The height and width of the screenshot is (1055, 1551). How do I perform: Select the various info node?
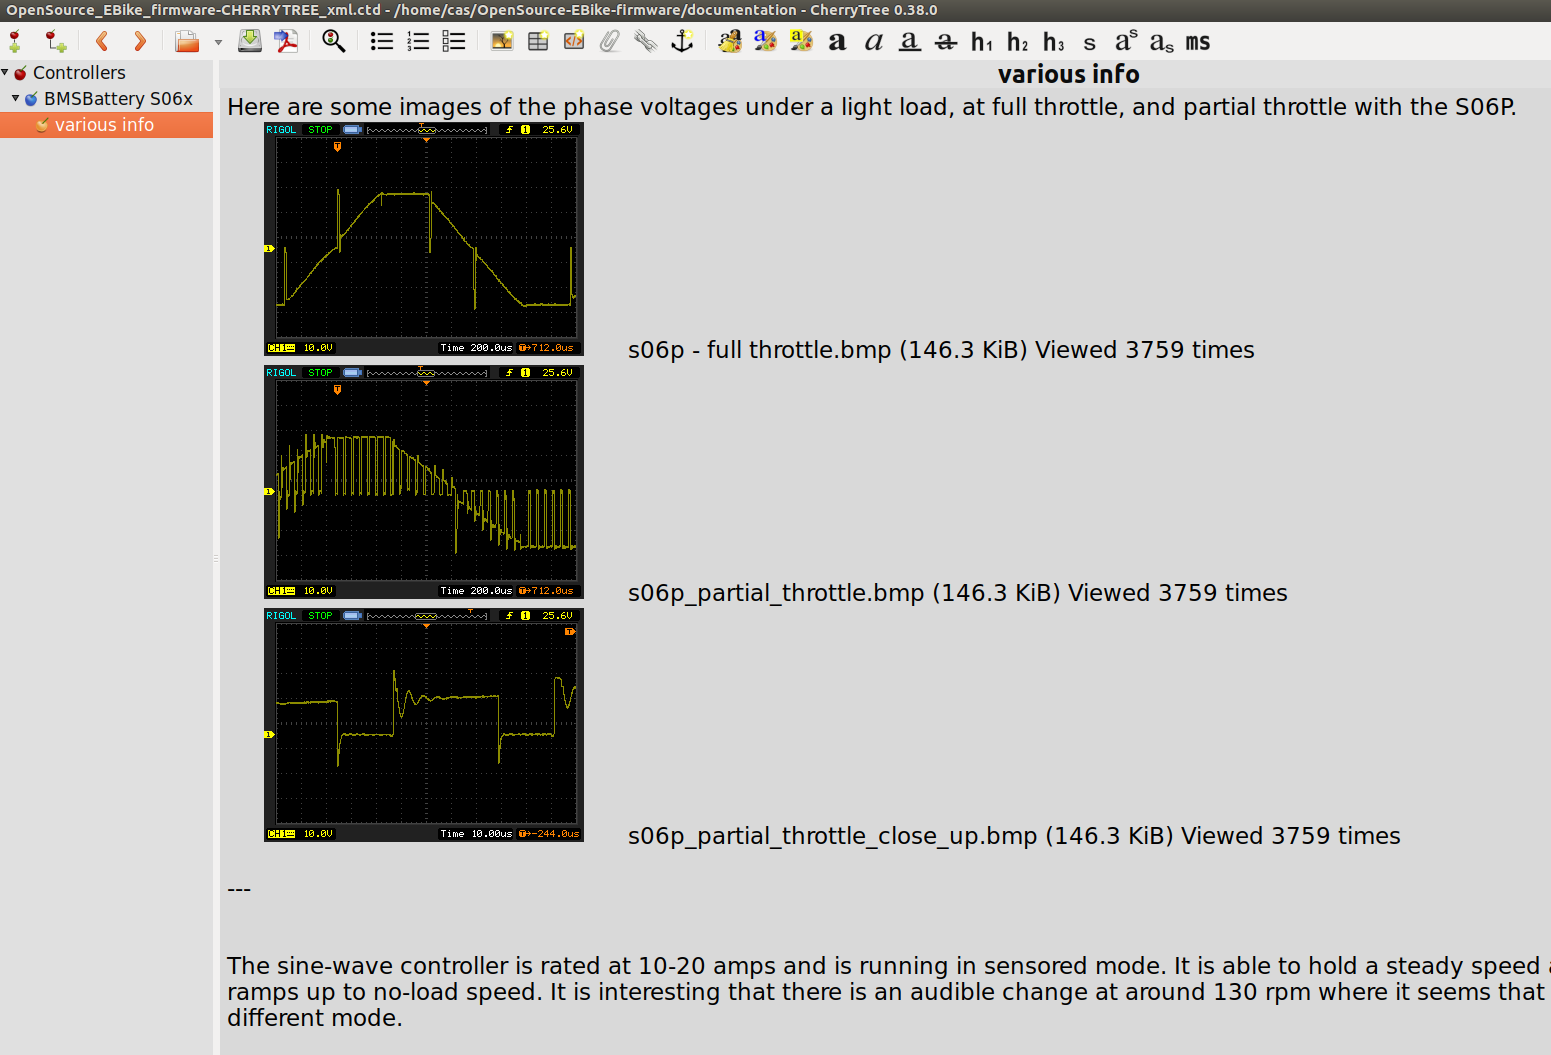click(x=104, y=125)
